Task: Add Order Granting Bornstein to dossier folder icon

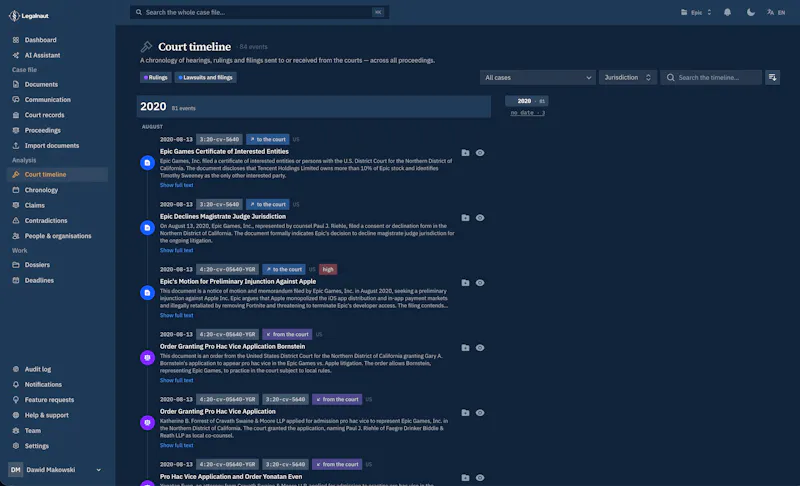Action: pyautogui.click(x=465, y=348)
